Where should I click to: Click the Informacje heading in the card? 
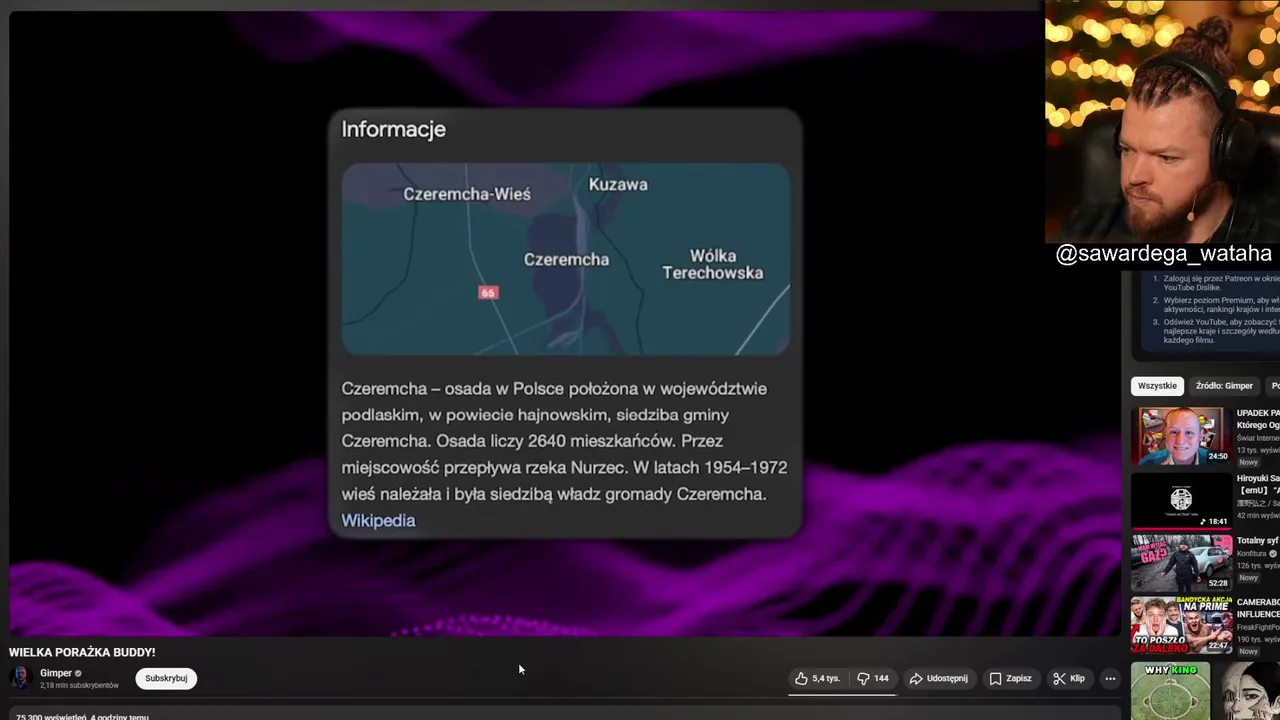point(393,129)
